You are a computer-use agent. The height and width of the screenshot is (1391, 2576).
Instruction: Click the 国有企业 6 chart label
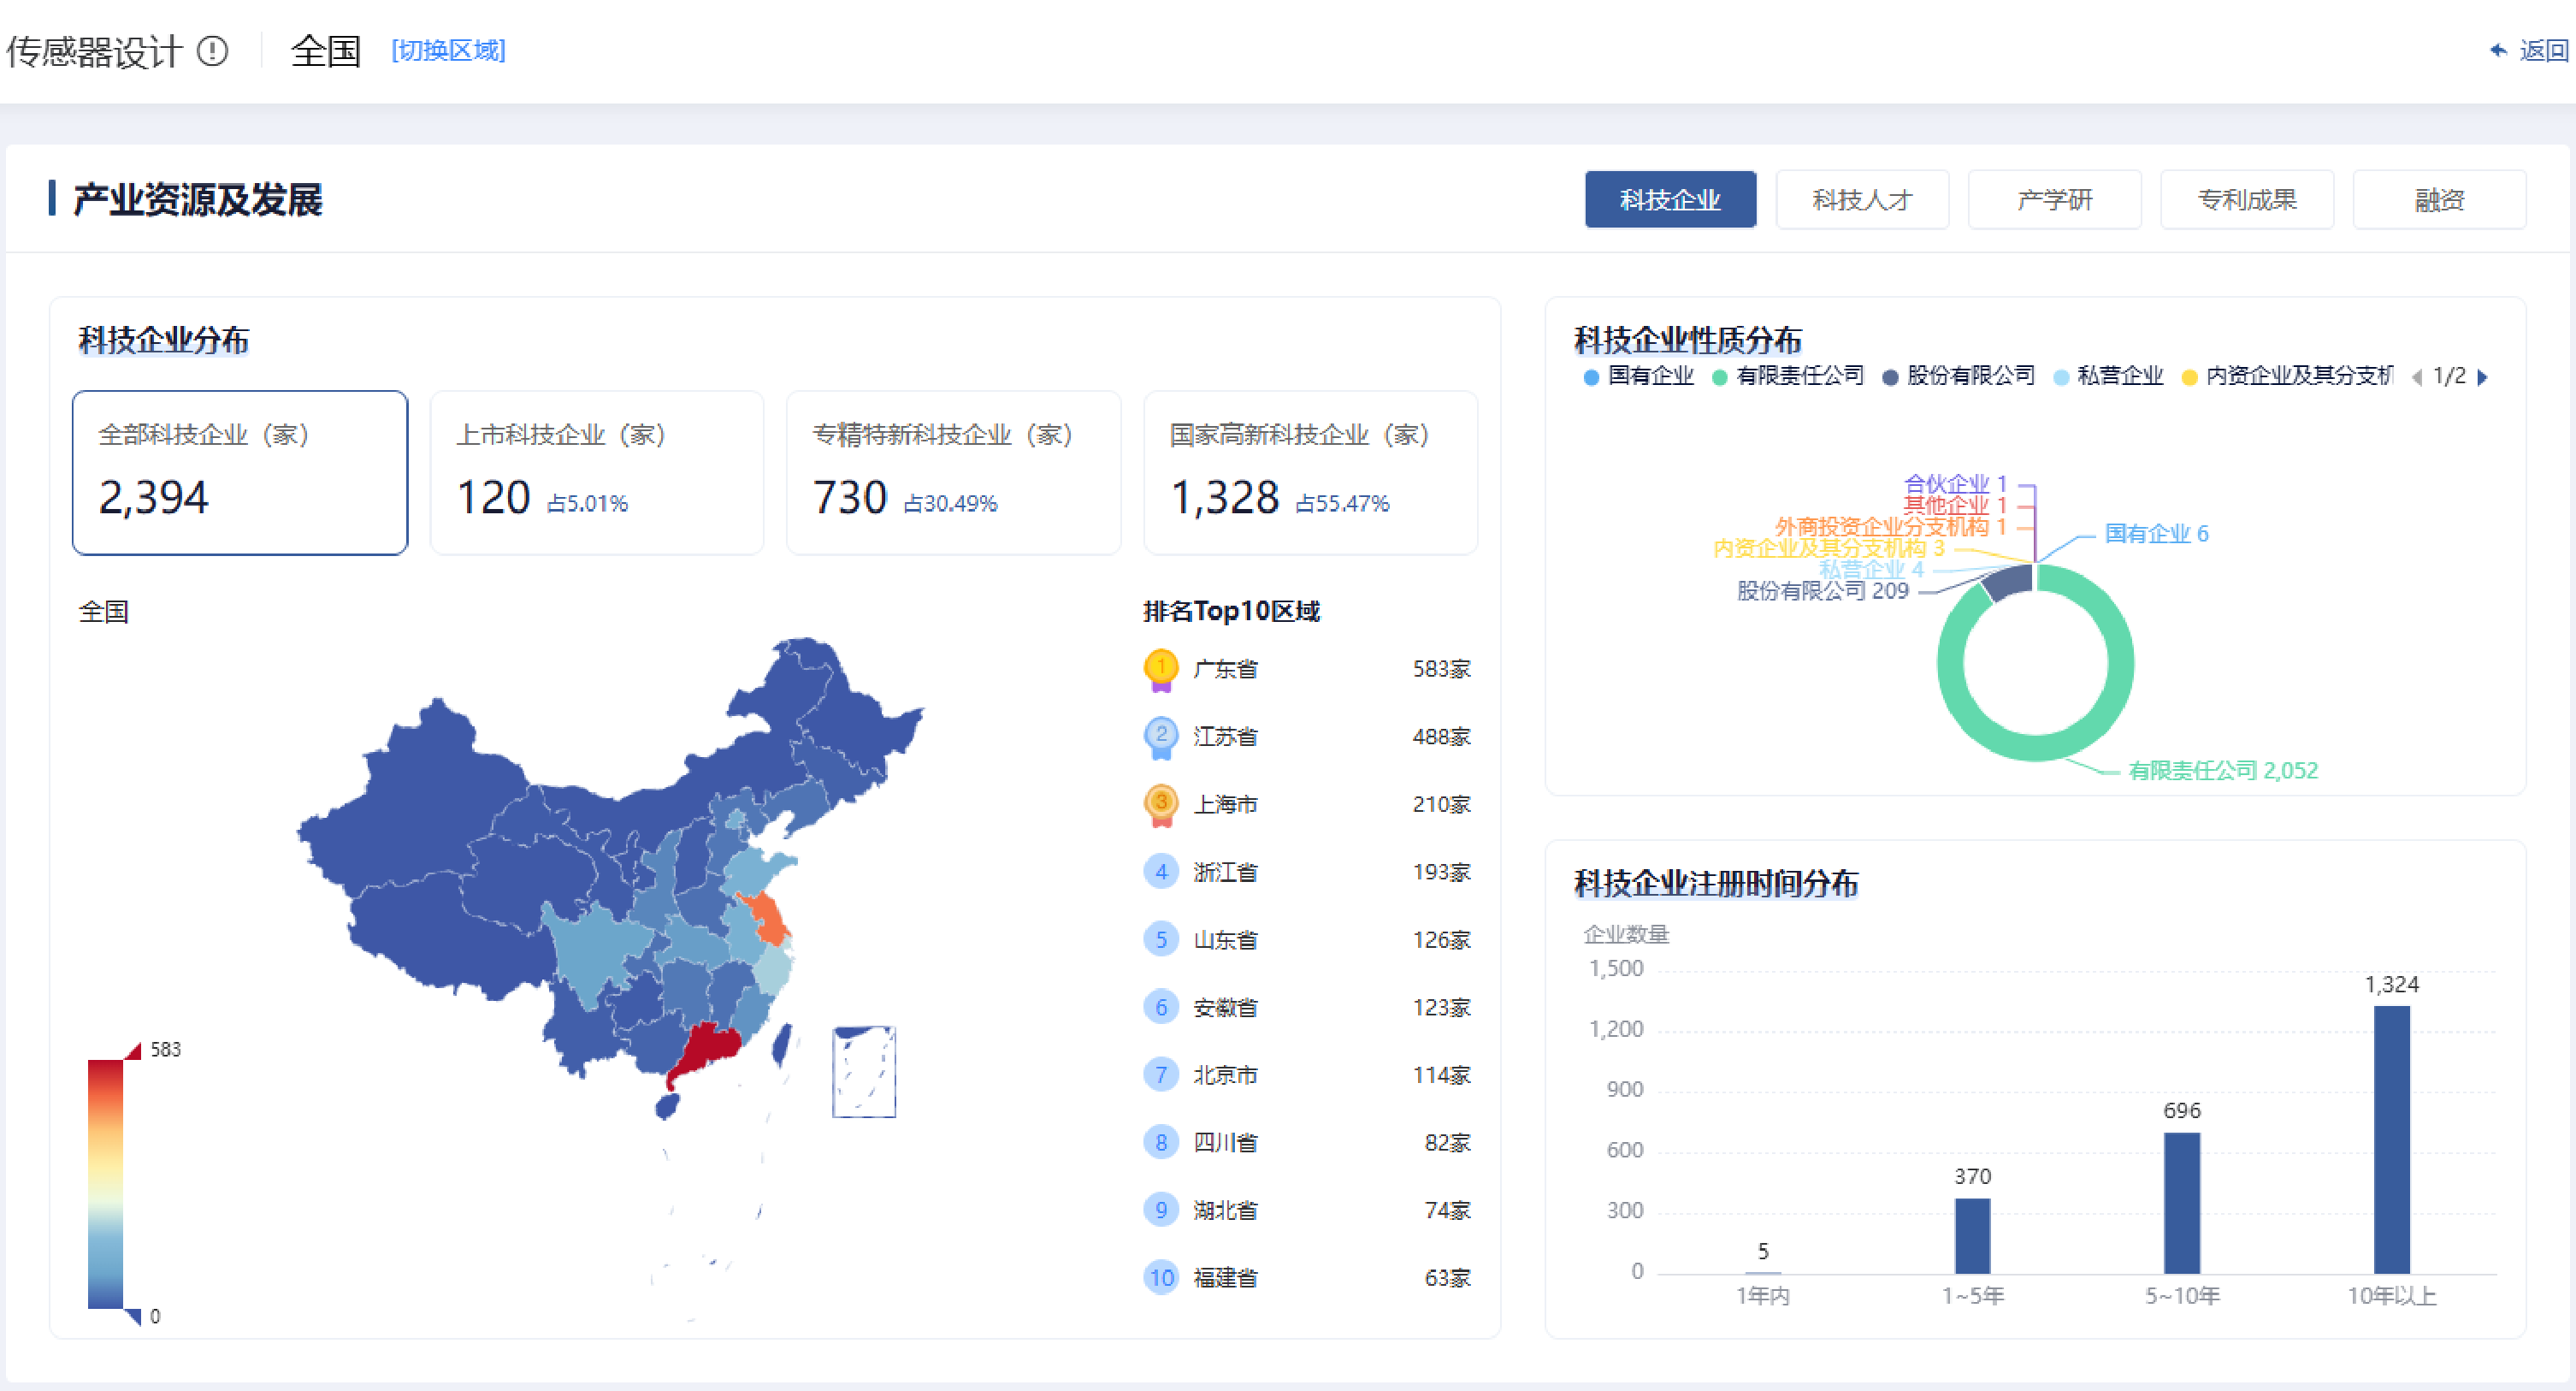coord(2156,534)
